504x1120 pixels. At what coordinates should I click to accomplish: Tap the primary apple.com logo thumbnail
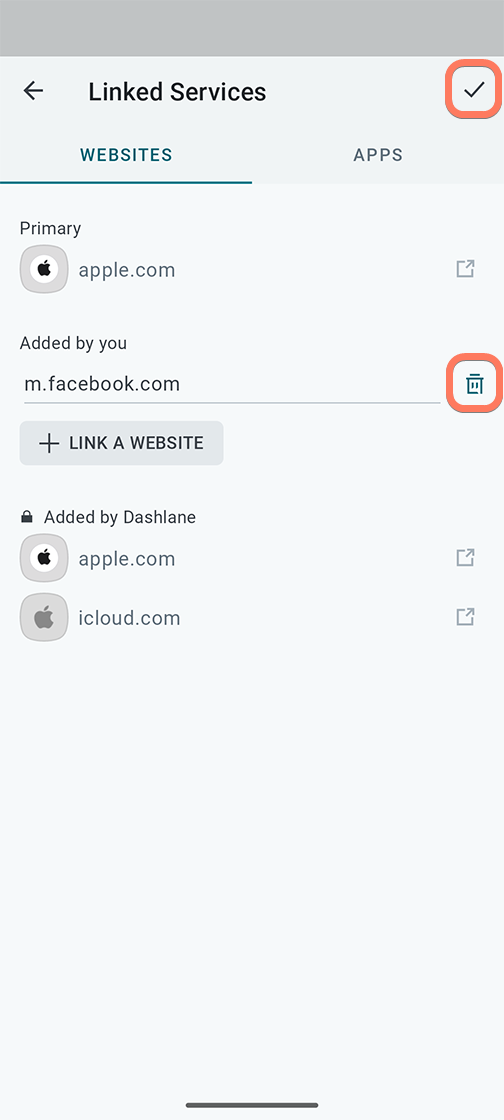[44, 269]
